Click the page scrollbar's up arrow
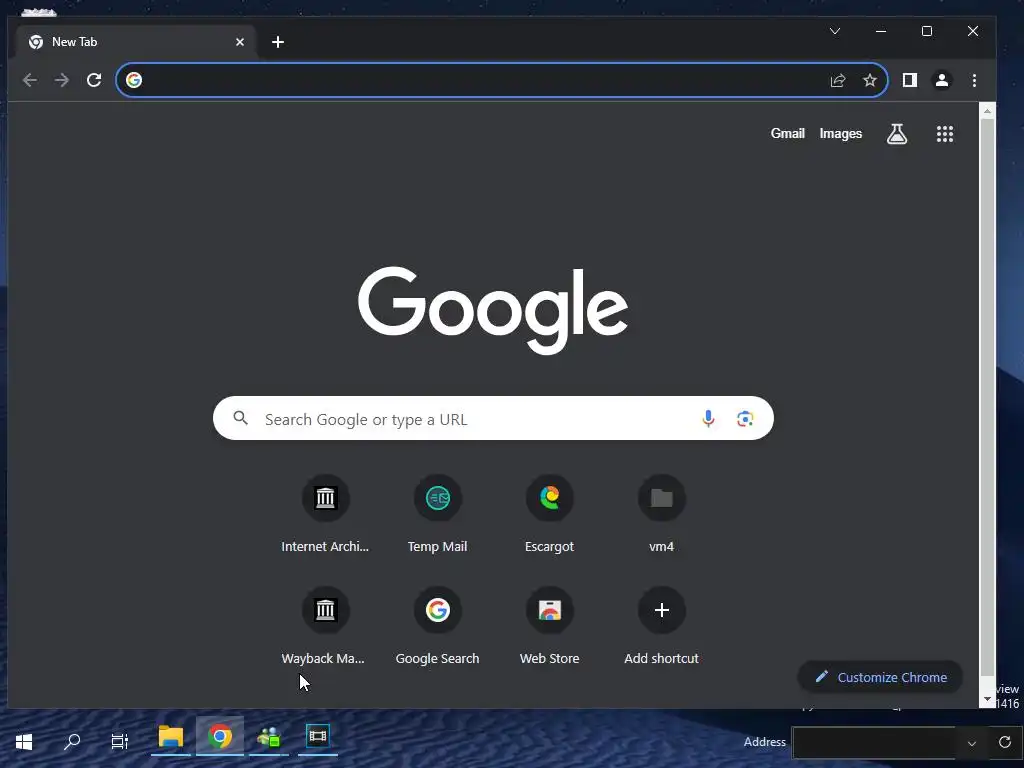 click(987, 111)
